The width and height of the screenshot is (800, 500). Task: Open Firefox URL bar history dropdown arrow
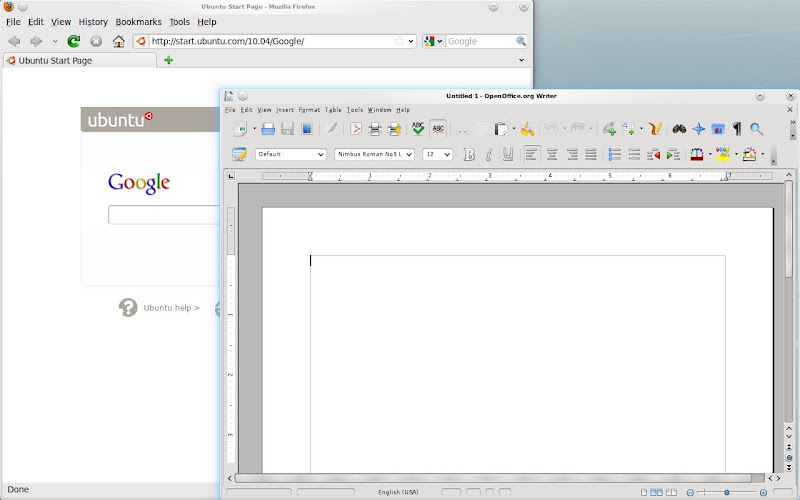click(x=411, y=41)
